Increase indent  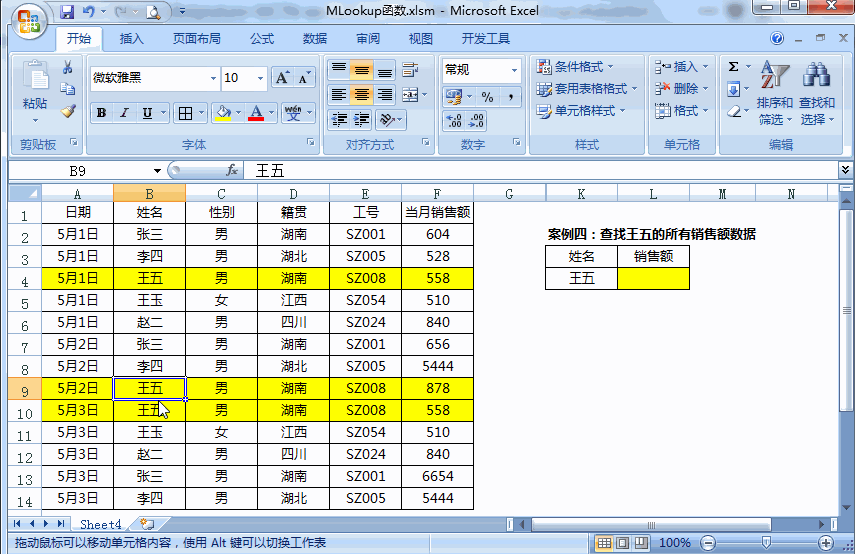[362, 119]
